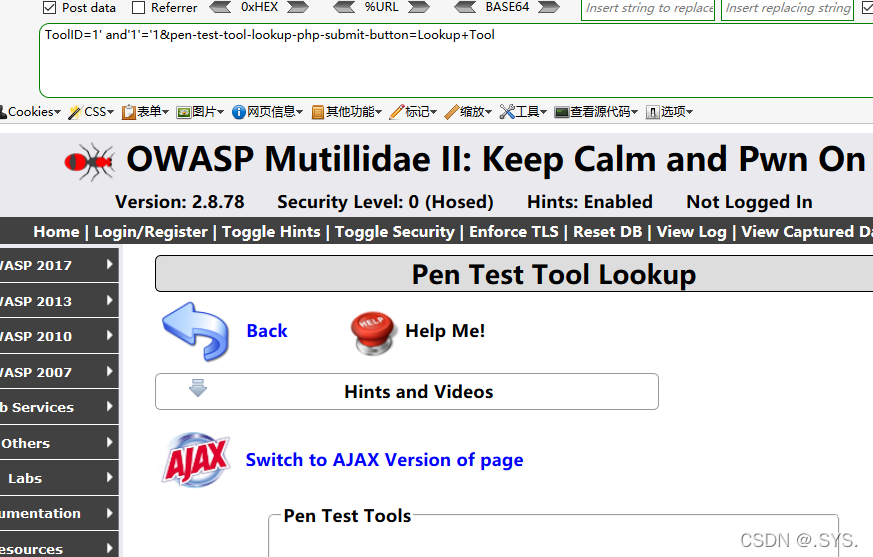The height and width of the screenshot is (557, 873).
Task: Open the CSS toolbar dropdown
Action: click(x=91, y=112)
